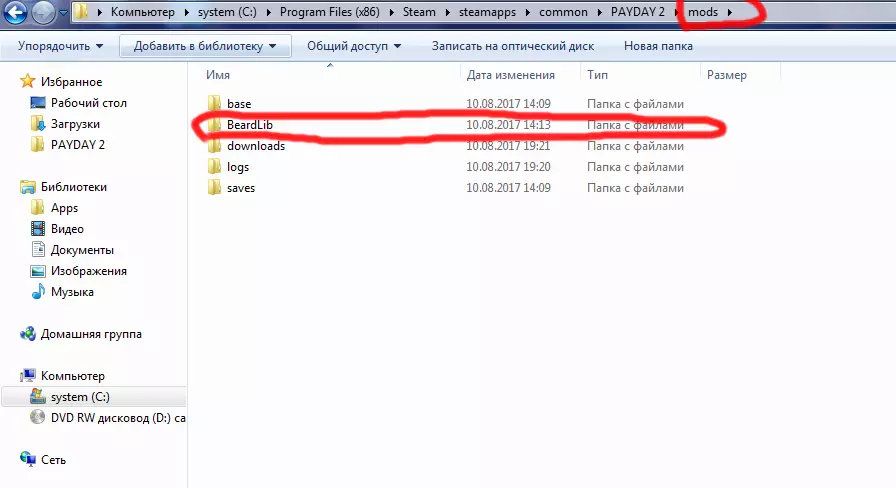Expand arrow after steamapps in path
The height and width of the screenshot is (488, 896).
528,12
